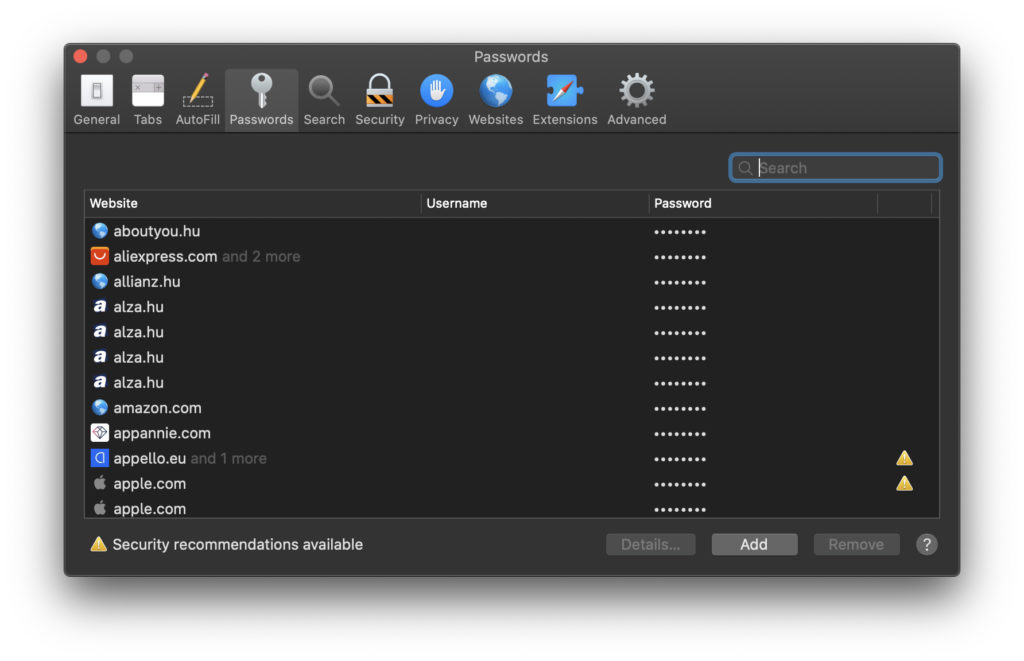Click warning icon in appello.eu row
Viewport: 1024px width, 661px height.
904,458
